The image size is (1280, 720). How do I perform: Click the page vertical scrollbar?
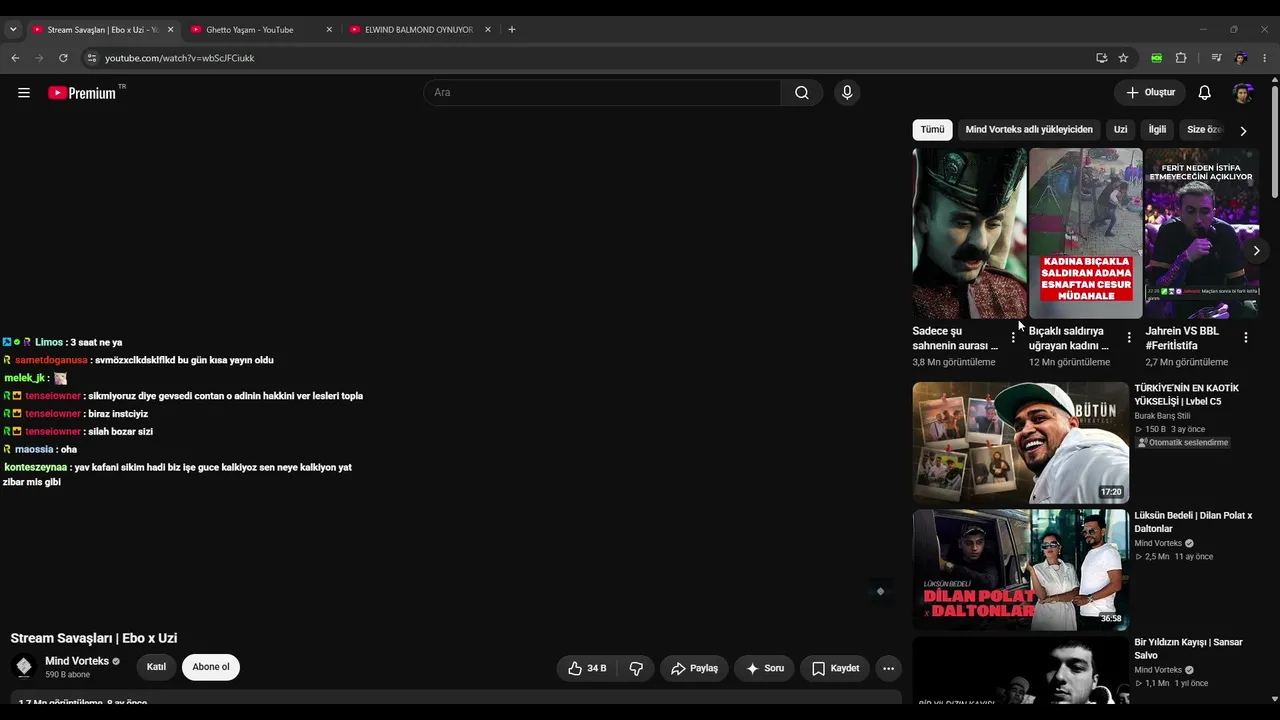pyautogui.click(x=1274, y=140)
